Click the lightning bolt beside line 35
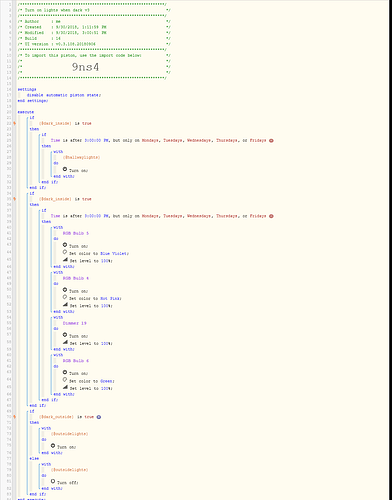 14,199
